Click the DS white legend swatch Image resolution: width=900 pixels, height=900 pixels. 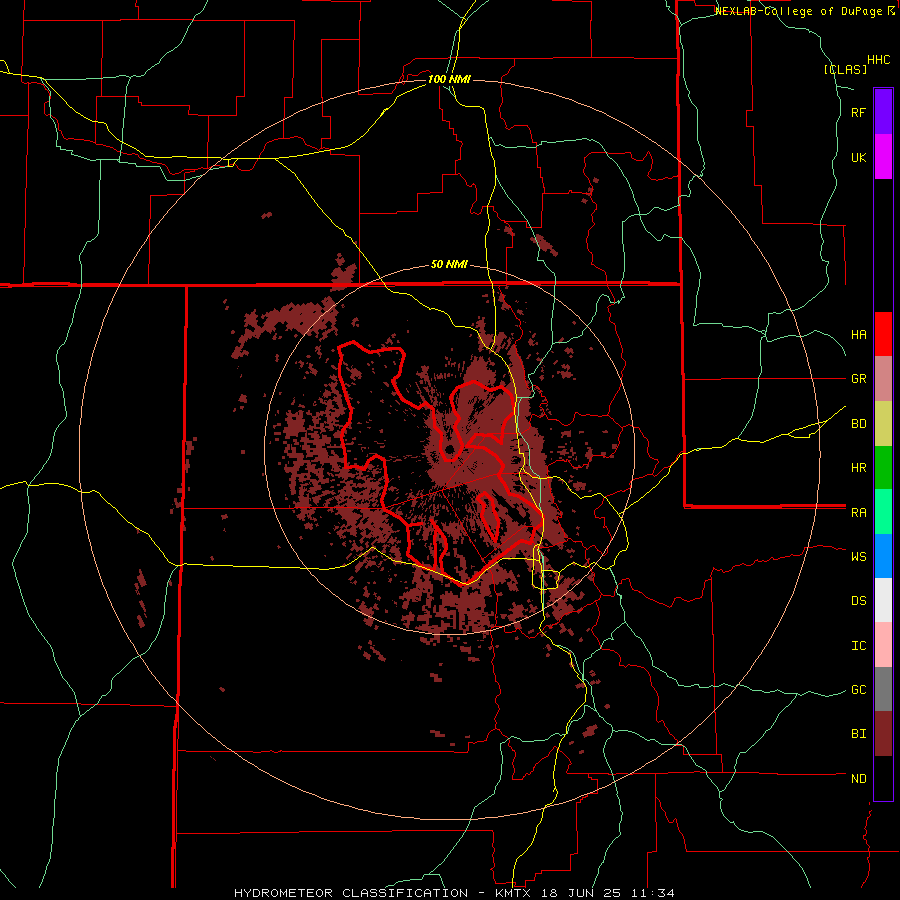(x=883, y=600)
